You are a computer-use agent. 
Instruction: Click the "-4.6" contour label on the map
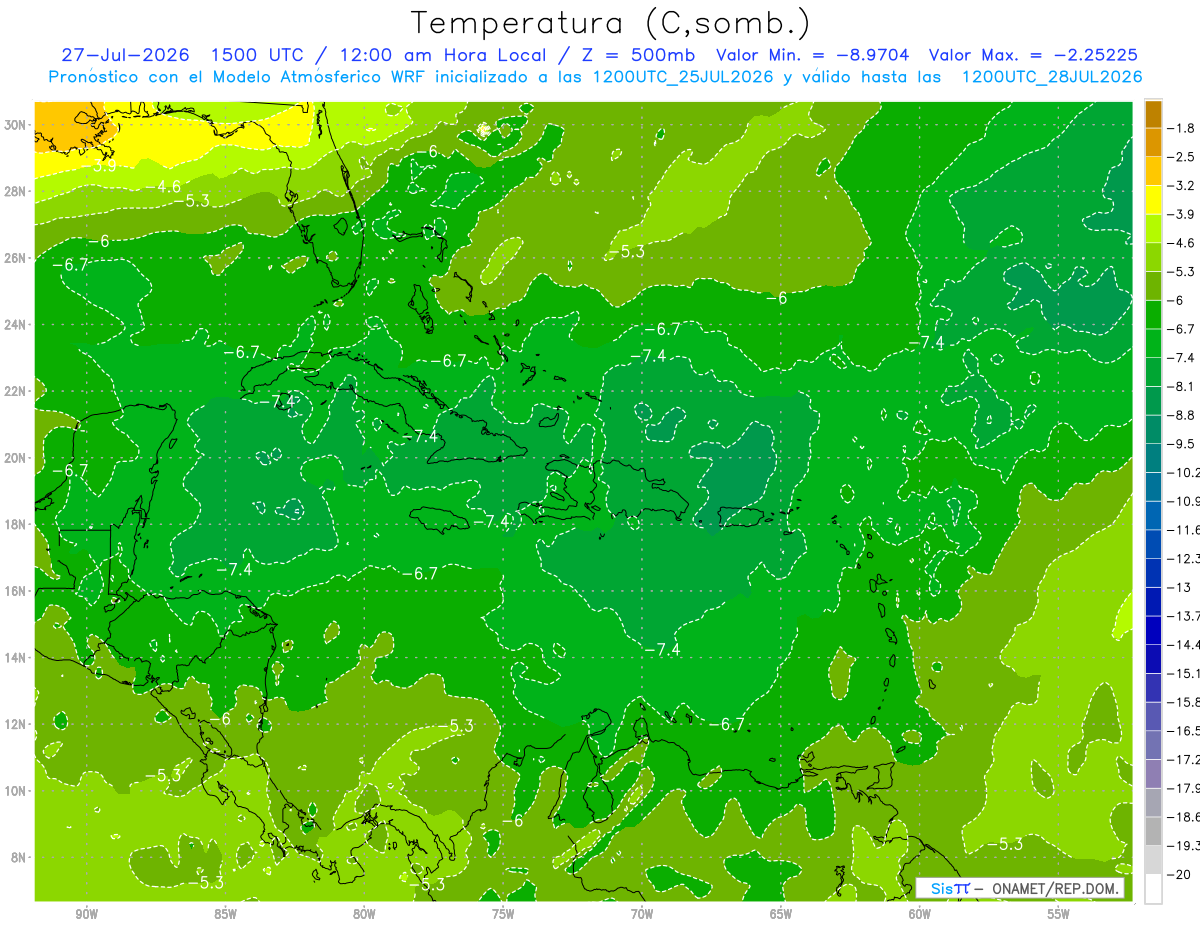click(x=164, y=186)
